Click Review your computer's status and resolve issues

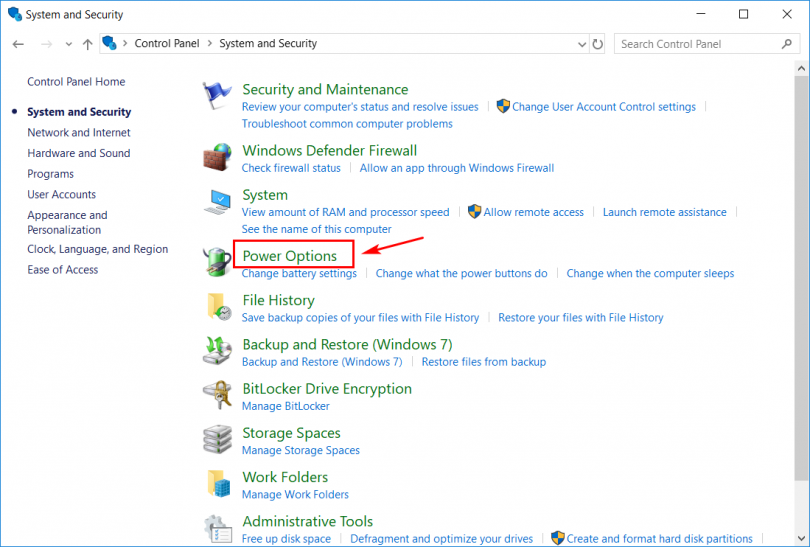point(360,107)
